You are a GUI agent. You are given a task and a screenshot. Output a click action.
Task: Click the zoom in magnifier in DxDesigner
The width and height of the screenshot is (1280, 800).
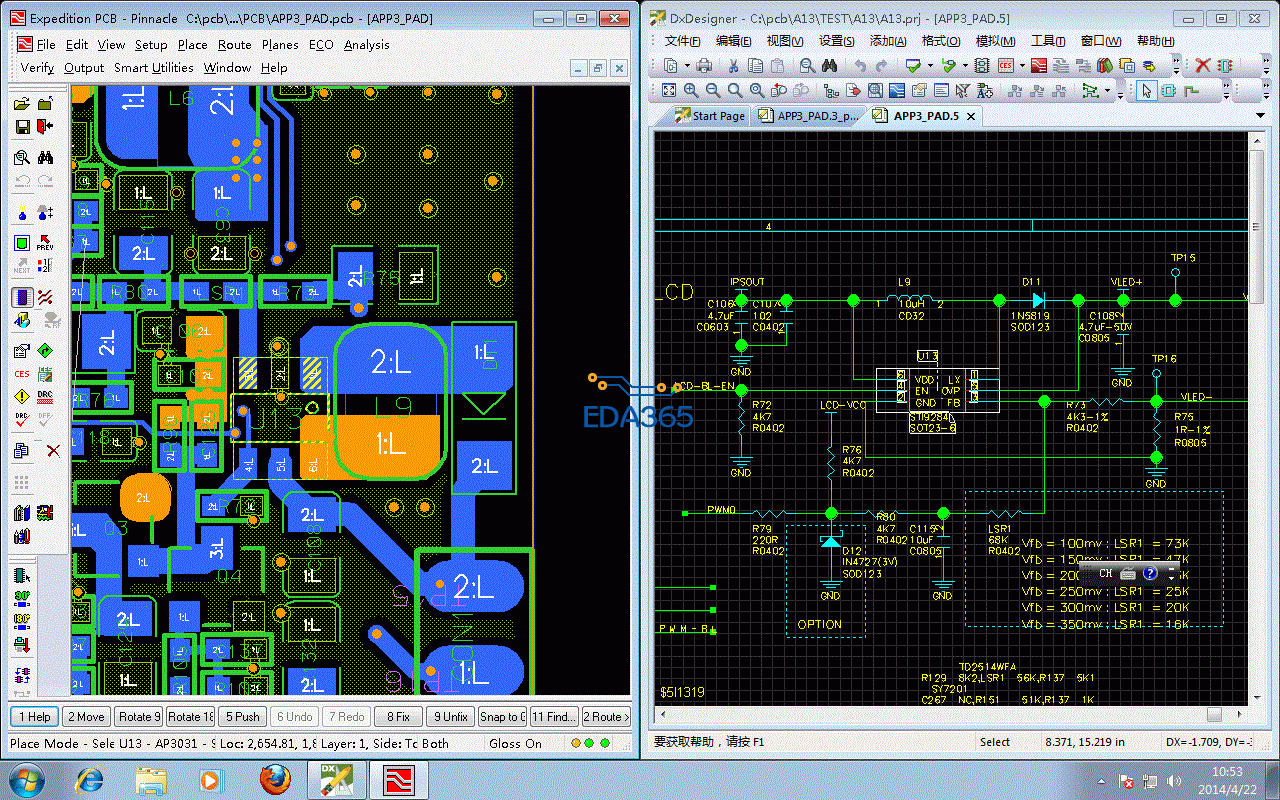coord(691,91)
